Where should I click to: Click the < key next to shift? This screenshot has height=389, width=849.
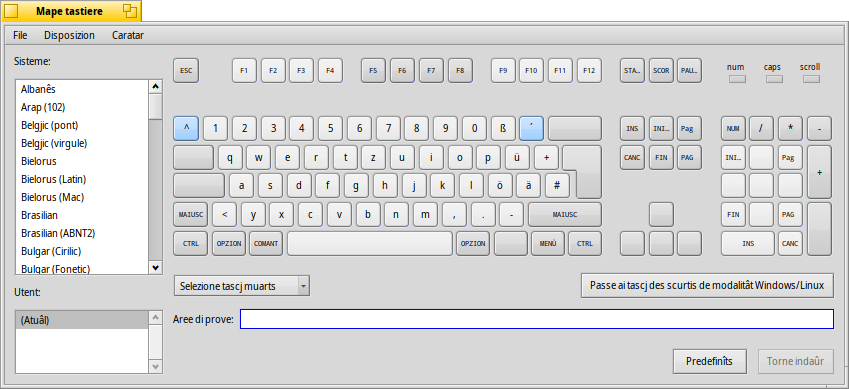pyautogui.click(x=225, y=215)
